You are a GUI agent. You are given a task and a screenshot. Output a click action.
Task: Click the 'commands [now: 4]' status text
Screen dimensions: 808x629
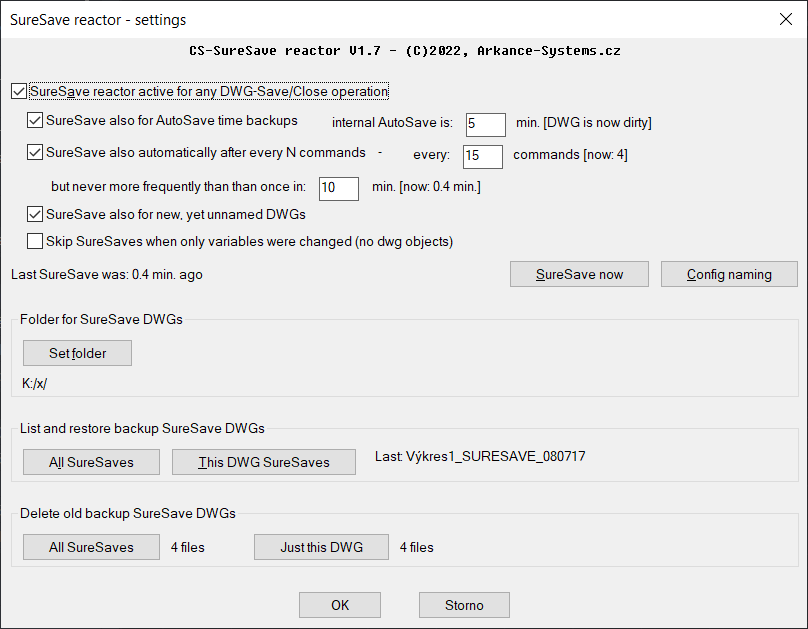tap(570, 155)
